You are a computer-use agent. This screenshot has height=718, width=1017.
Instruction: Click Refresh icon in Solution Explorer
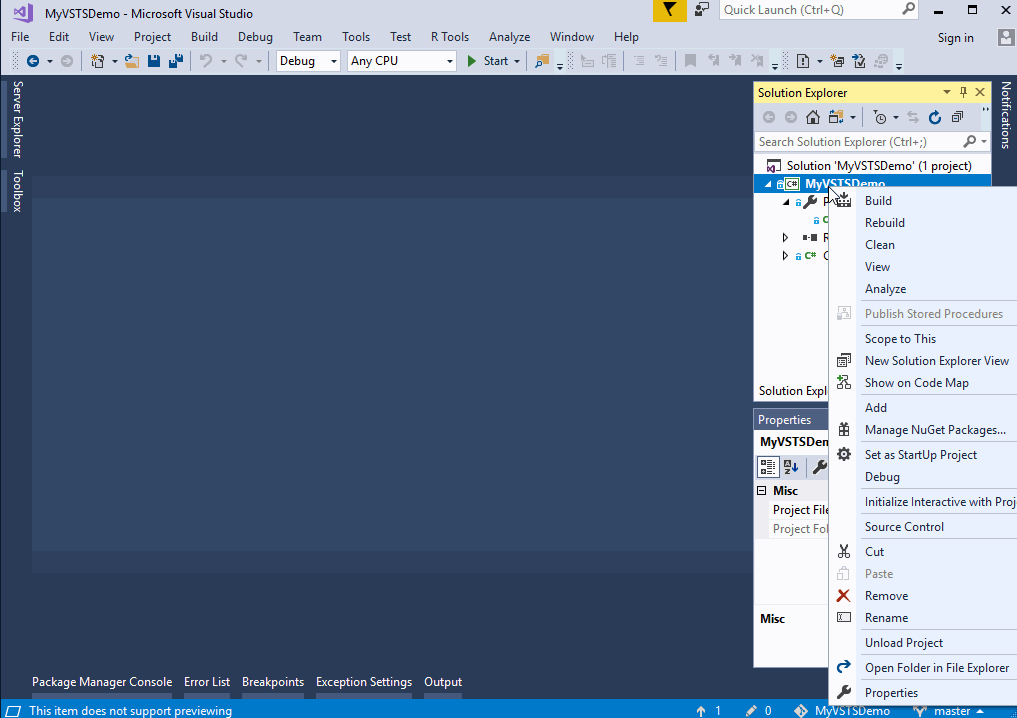(x=935, y=117)
